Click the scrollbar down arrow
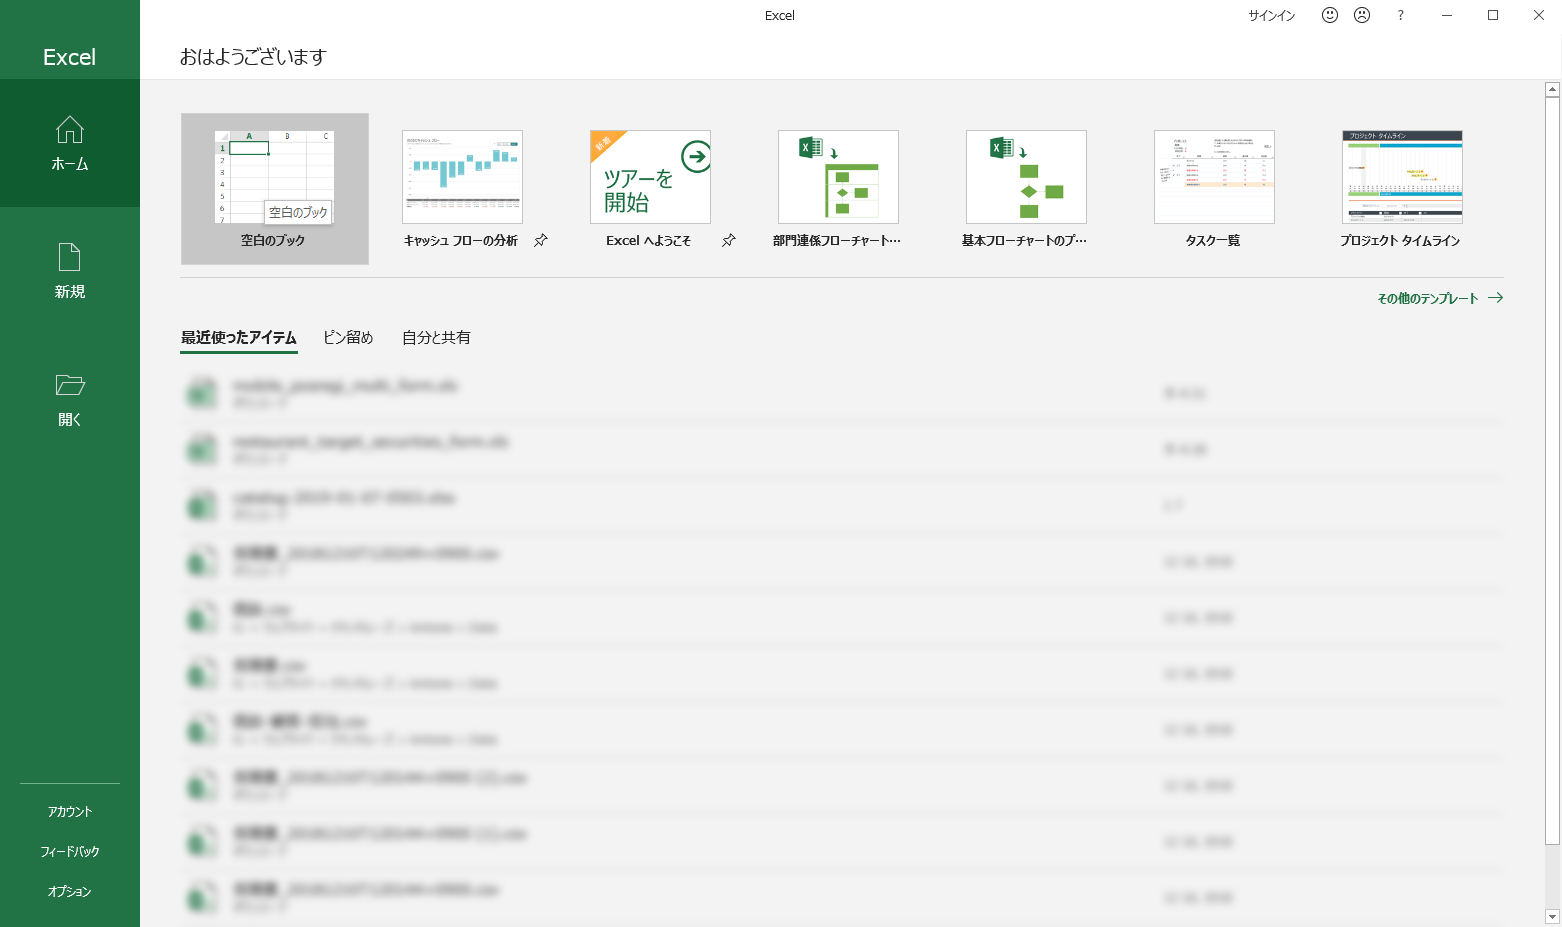Screen dimensions: 1562x927 coord(1552,916)
